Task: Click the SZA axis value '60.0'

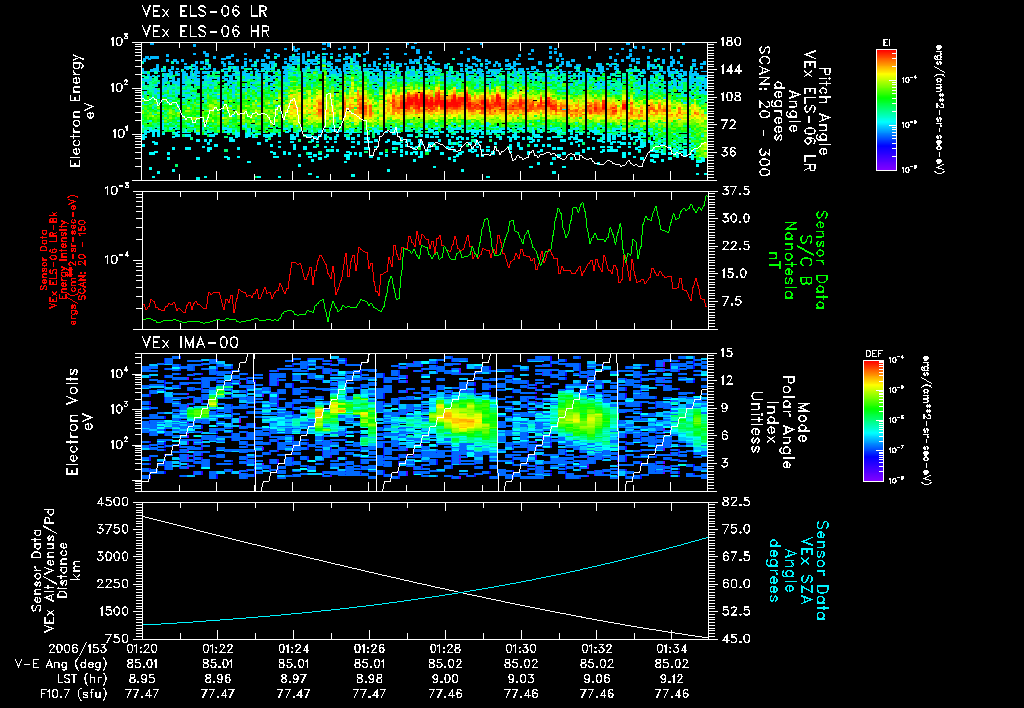Action: tap(737, 584)
